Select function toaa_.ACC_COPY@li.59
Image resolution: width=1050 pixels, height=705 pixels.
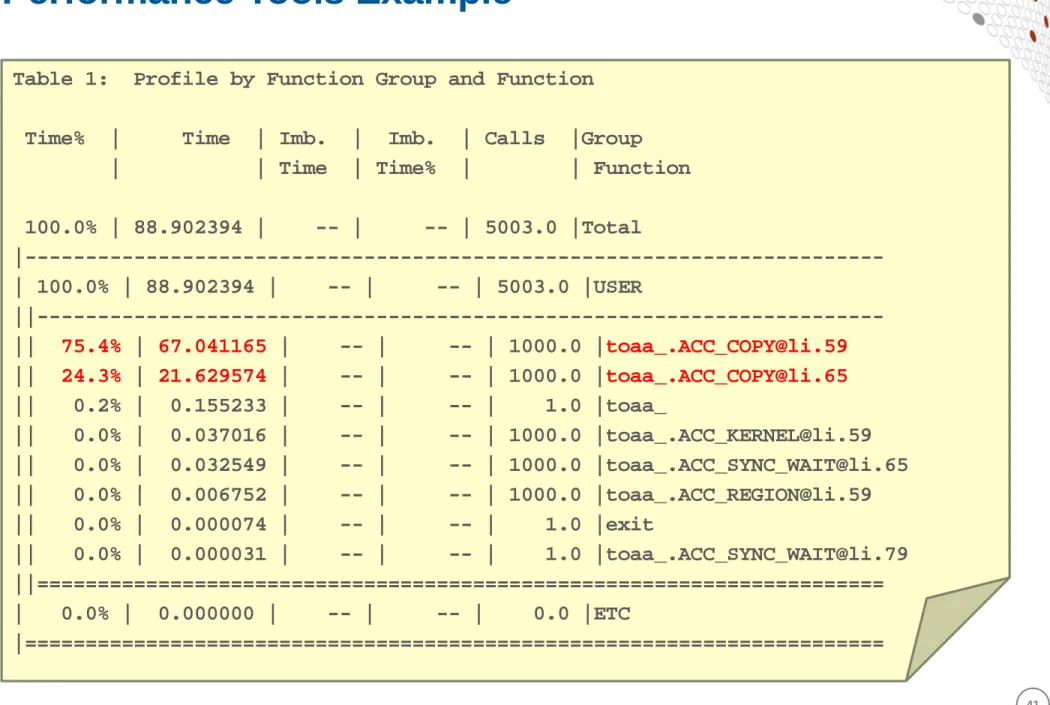pos(727,346)
